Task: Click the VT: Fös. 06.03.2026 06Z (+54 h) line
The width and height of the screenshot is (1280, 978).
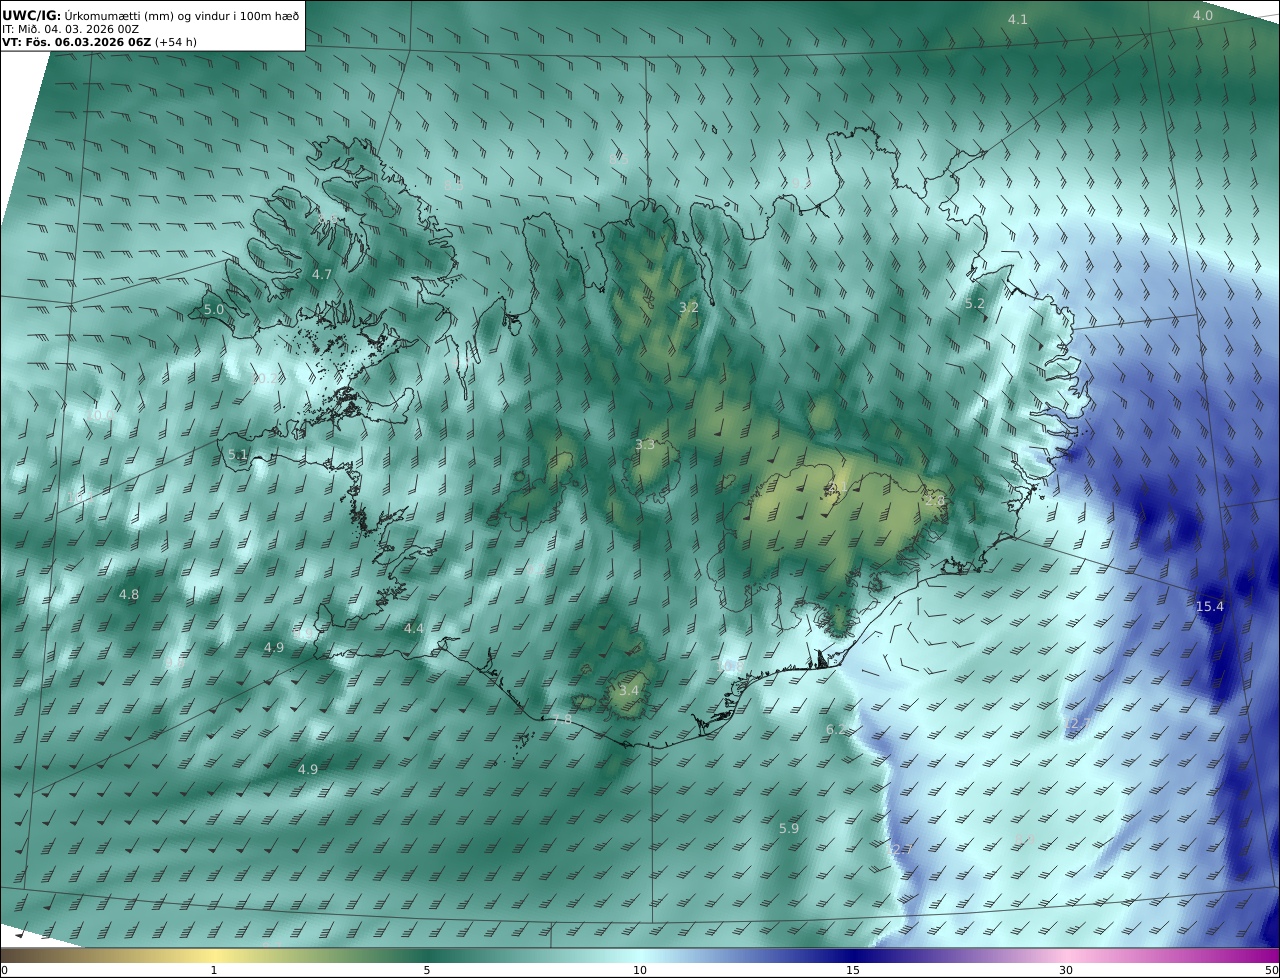Action: [x=99, y=43]
